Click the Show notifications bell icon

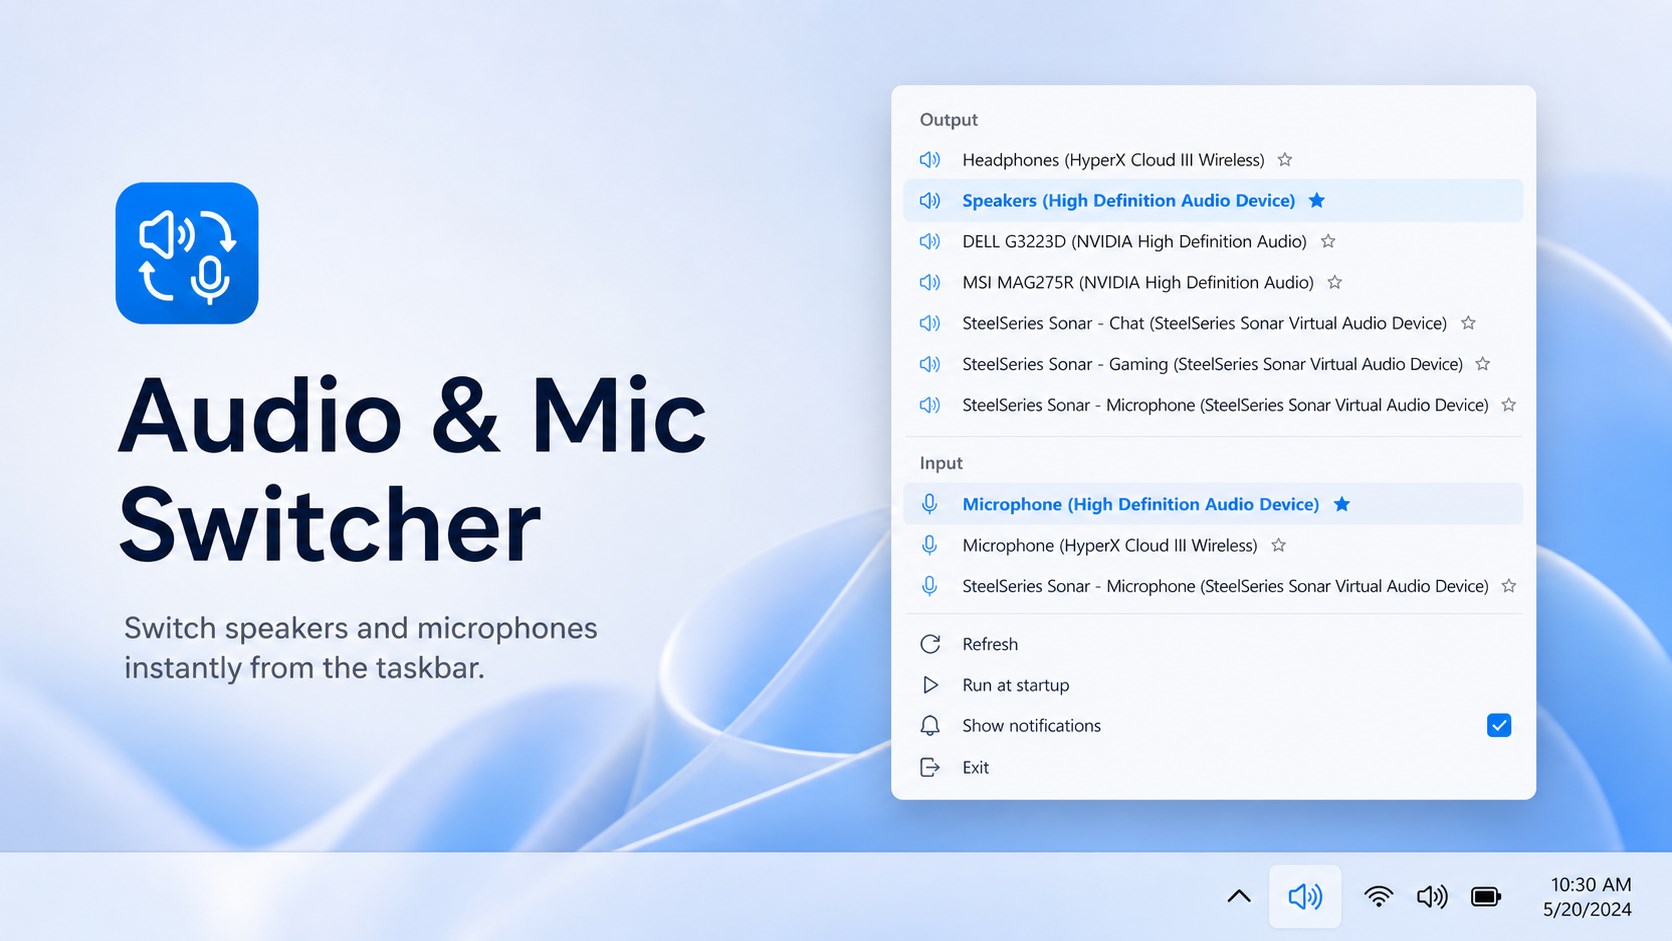point(930,726)
